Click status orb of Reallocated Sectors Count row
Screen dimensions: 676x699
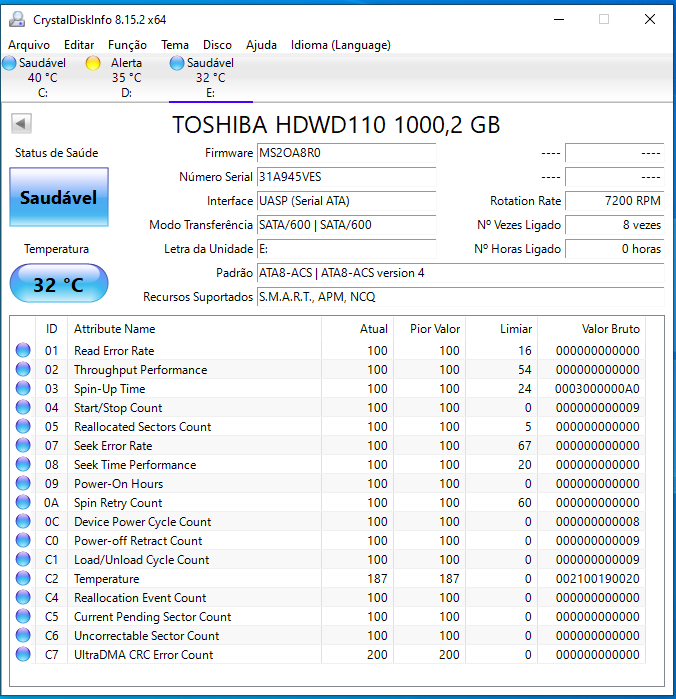pos(23,426)
